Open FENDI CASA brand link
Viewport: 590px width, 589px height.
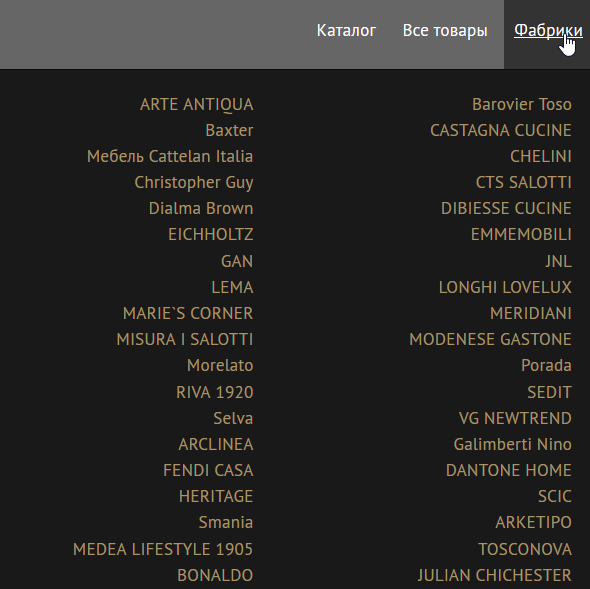point(208,470)
